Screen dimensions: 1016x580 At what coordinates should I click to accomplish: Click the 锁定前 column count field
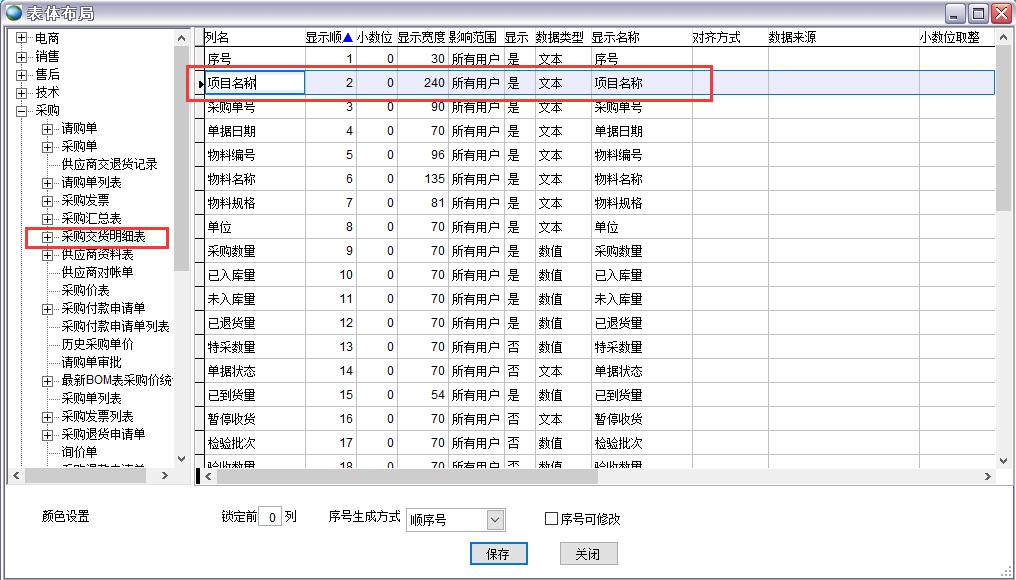click(270, 519)
